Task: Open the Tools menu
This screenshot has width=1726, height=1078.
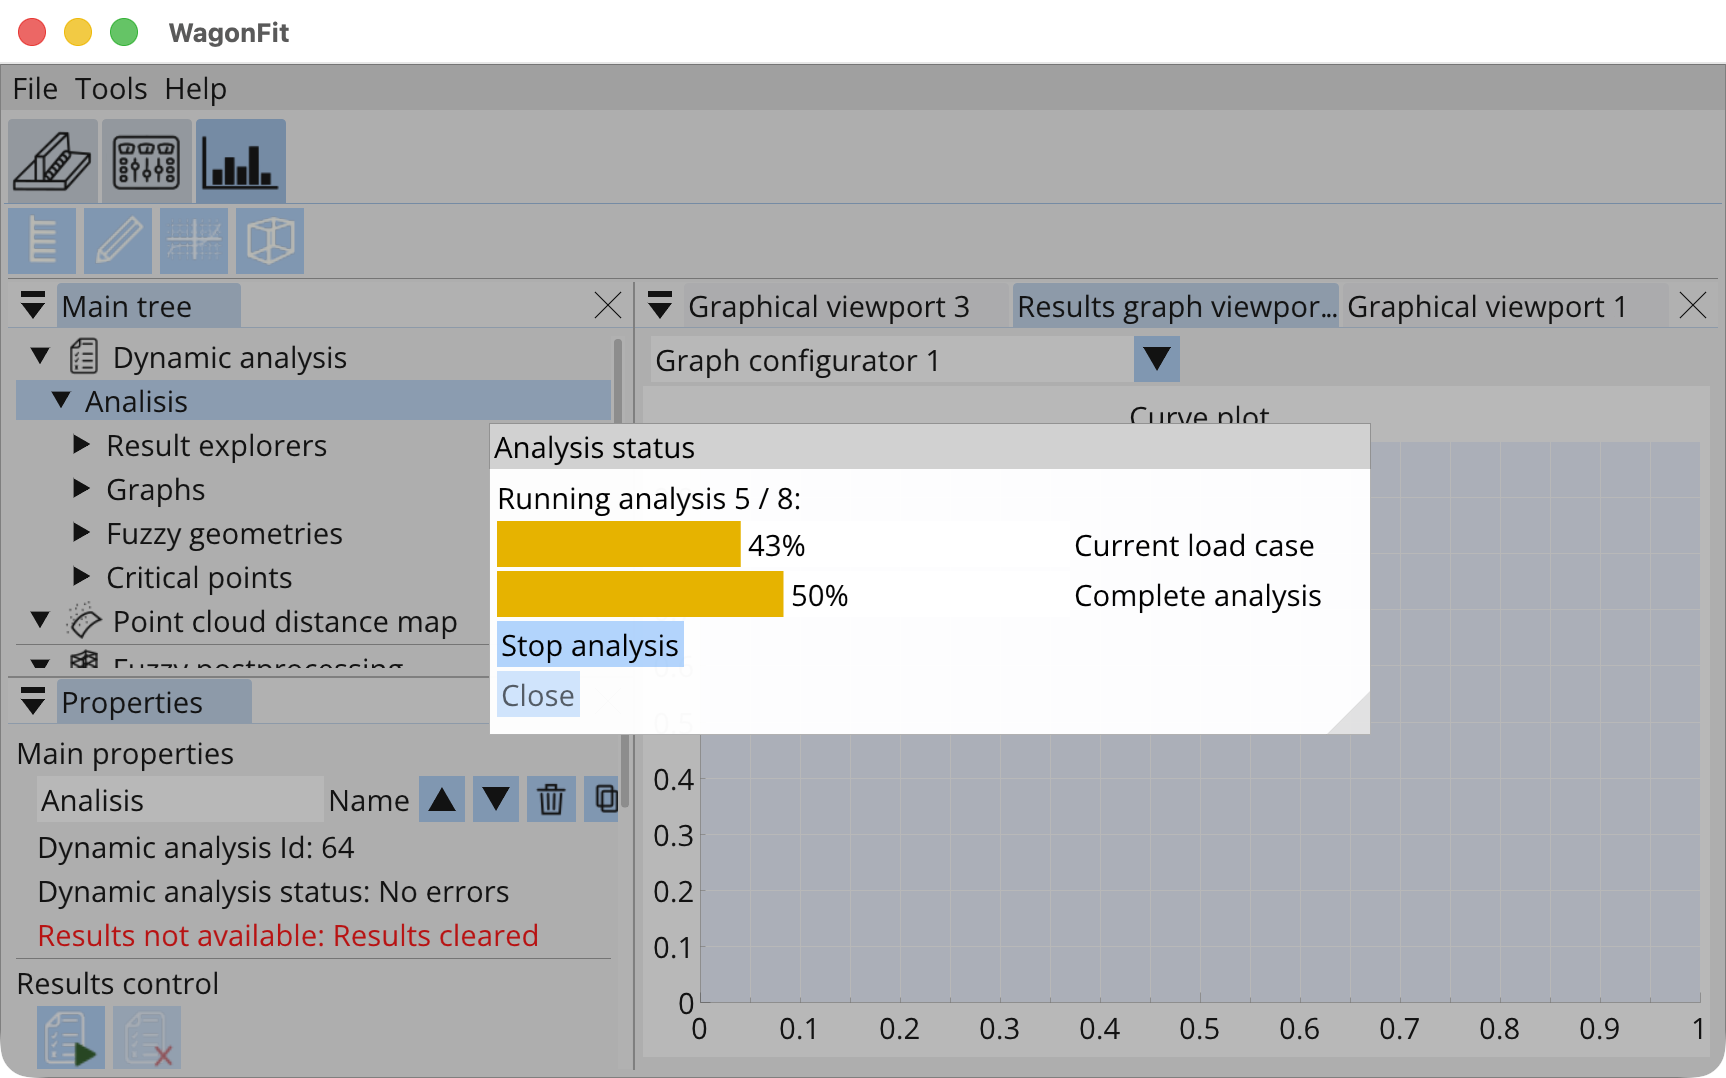Action: coord(111,88)
